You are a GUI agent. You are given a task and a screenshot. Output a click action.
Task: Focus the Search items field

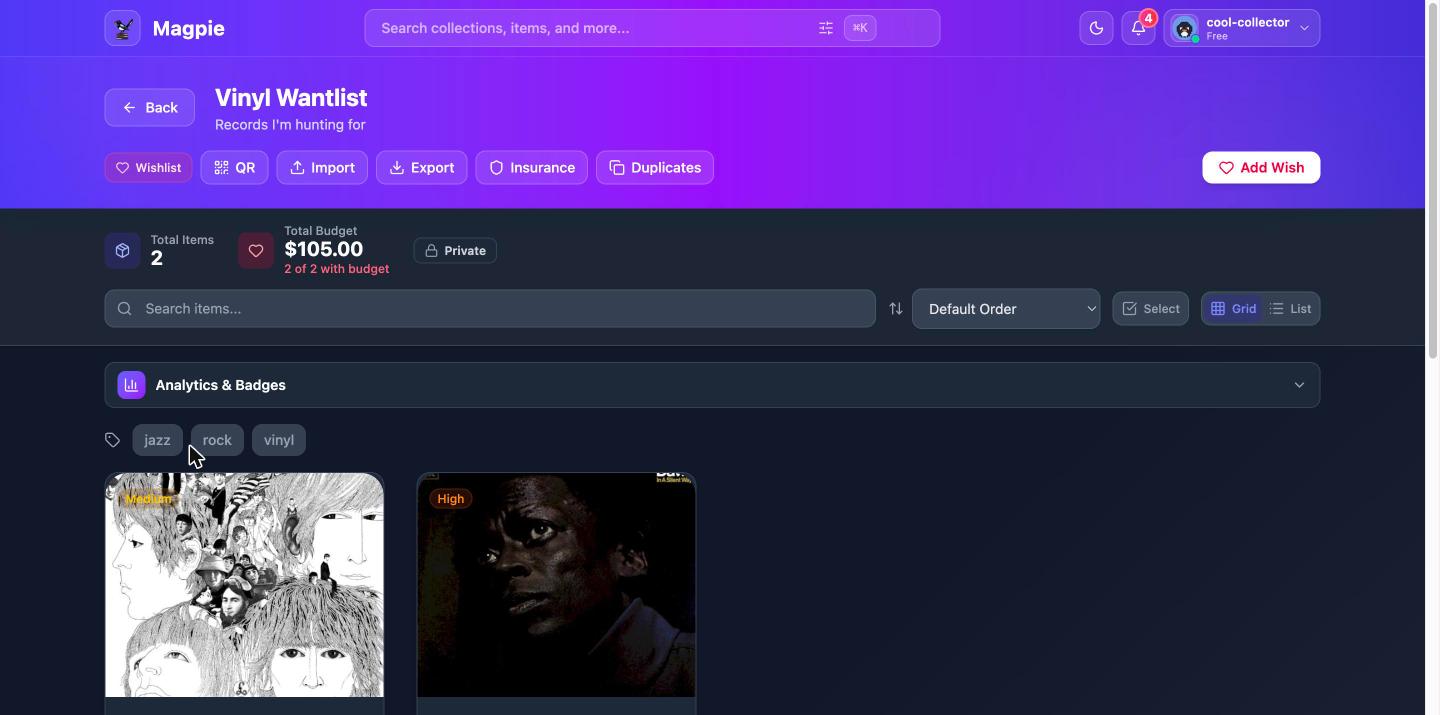pos(490,309)
